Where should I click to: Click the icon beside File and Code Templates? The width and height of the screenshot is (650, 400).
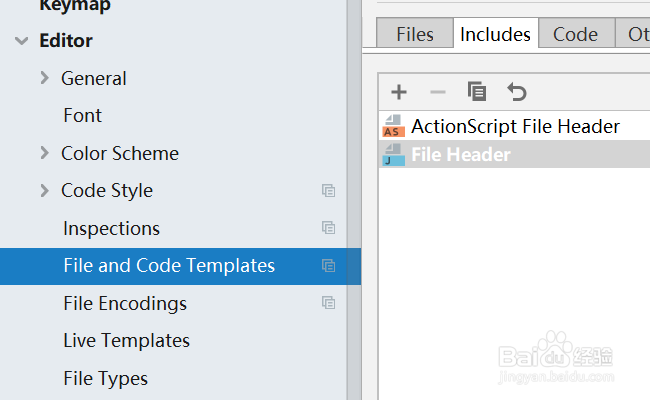pos(328,265)
